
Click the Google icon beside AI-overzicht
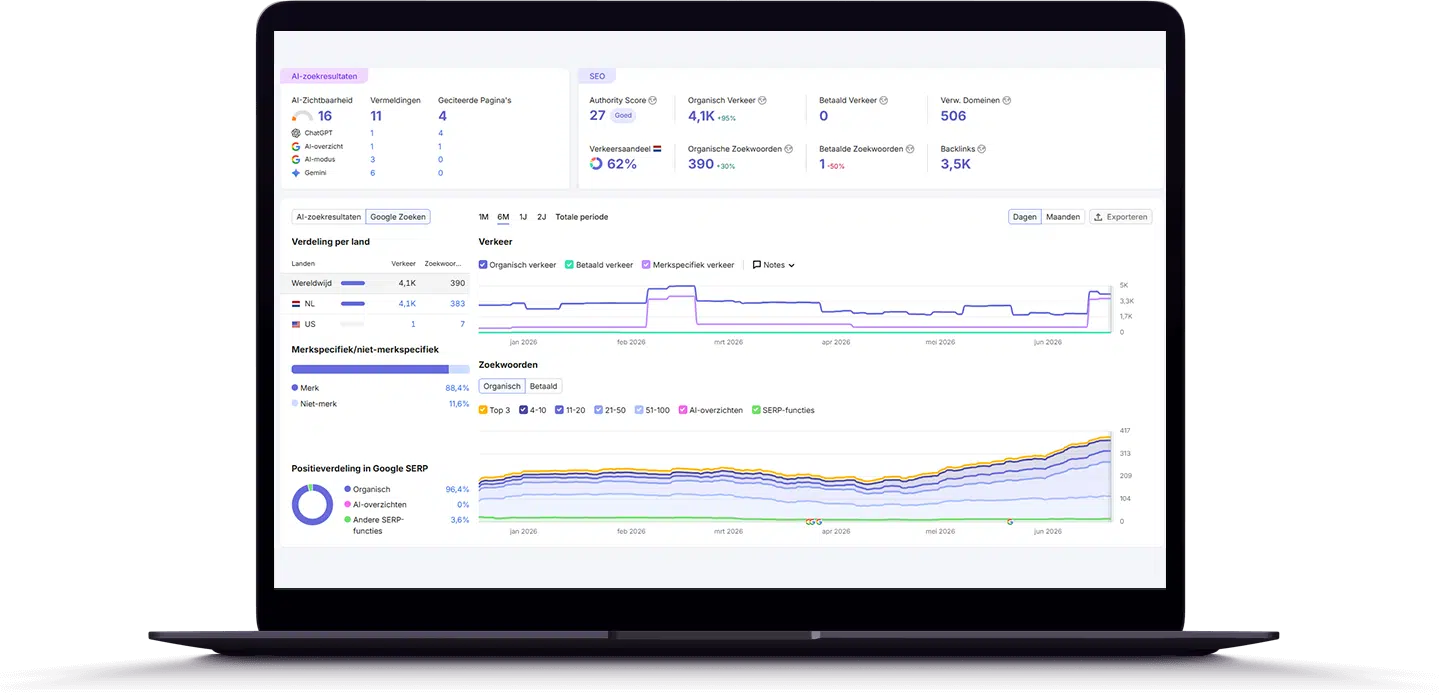point(296,146)
